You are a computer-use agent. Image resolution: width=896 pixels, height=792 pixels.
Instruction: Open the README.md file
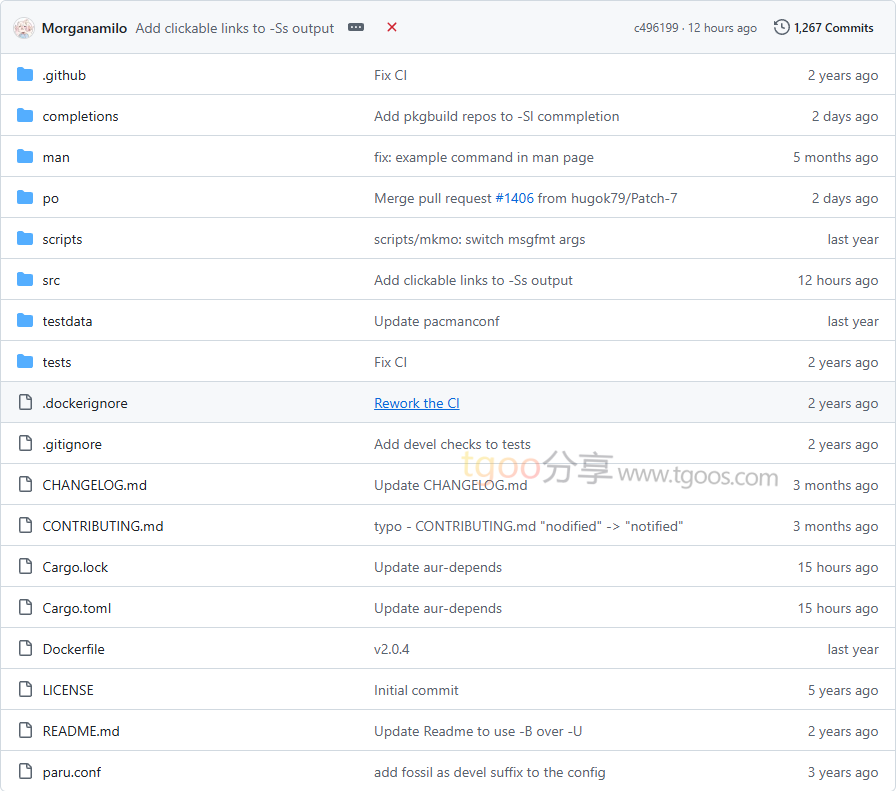point(81,731)
